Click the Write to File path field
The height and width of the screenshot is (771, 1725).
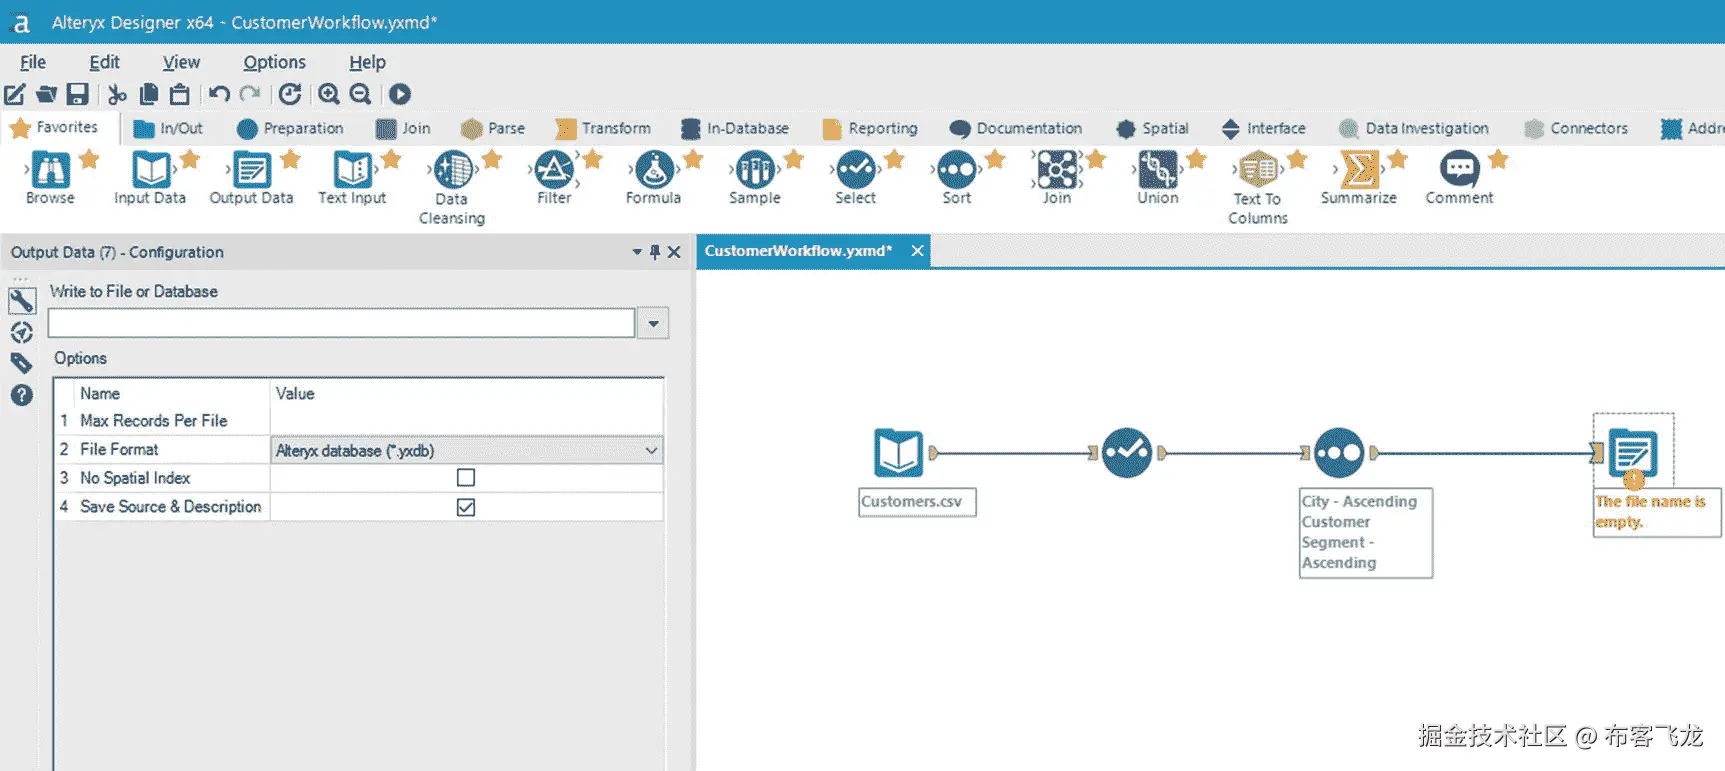click(341, 323)
